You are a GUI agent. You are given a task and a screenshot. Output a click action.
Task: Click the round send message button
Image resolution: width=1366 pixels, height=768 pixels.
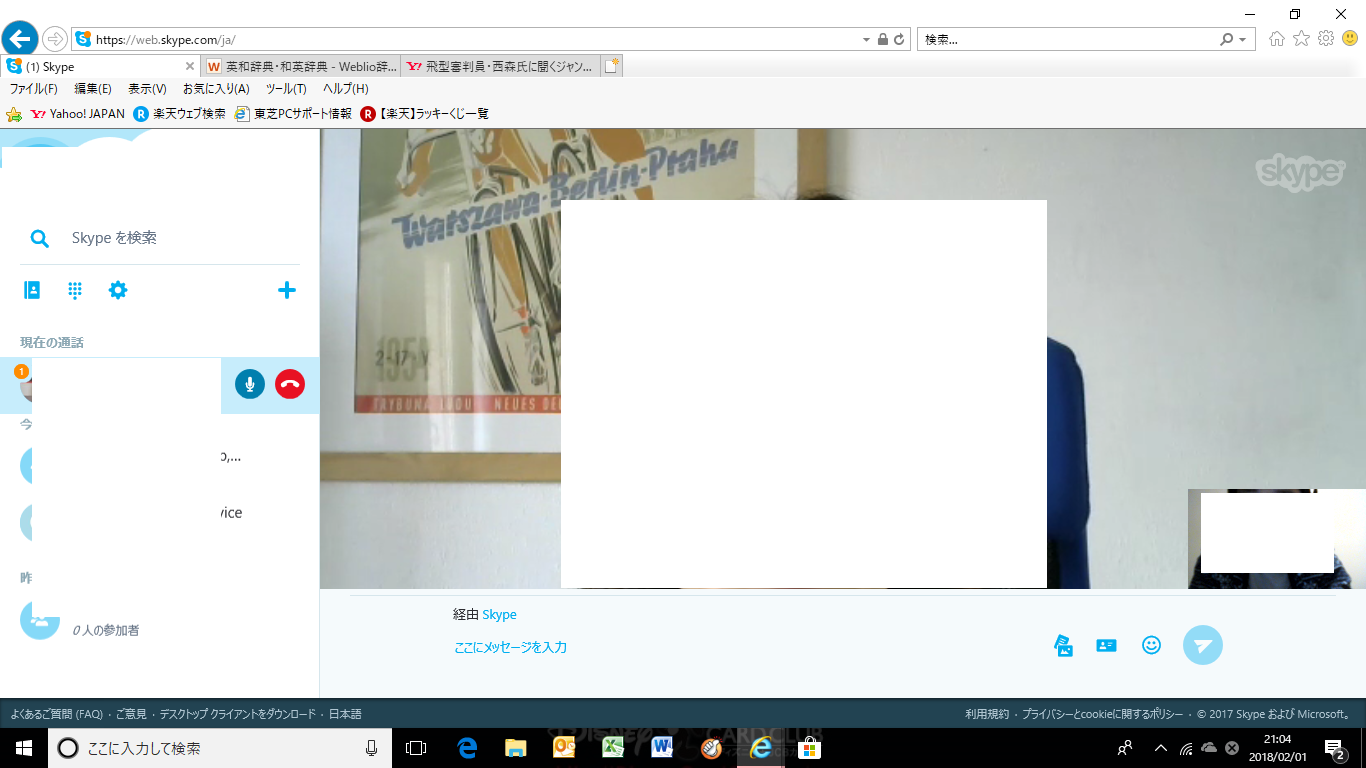point(1203,646)
